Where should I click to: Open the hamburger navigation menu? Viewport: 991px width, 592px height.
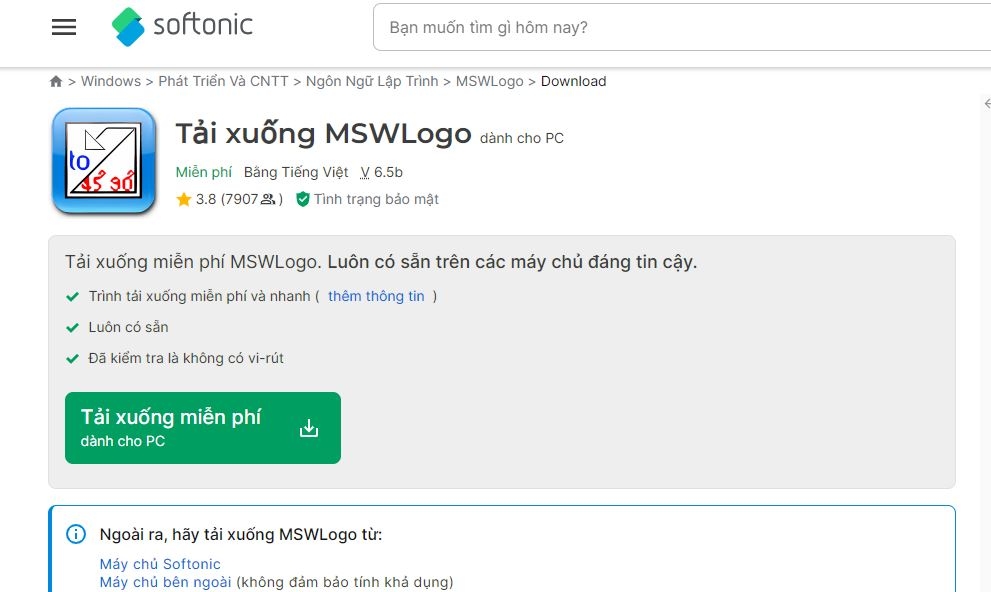coord(63,27)
